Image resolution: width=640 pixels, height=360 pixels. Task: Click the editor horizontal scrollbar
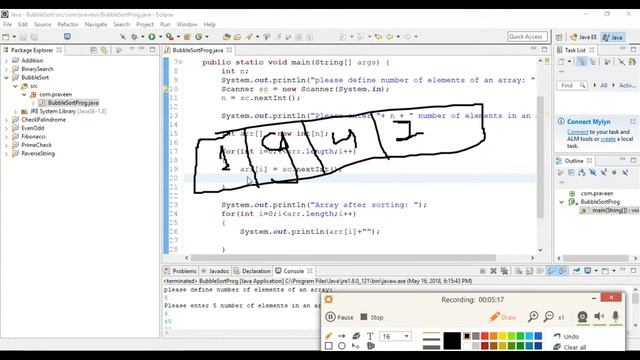343,258
